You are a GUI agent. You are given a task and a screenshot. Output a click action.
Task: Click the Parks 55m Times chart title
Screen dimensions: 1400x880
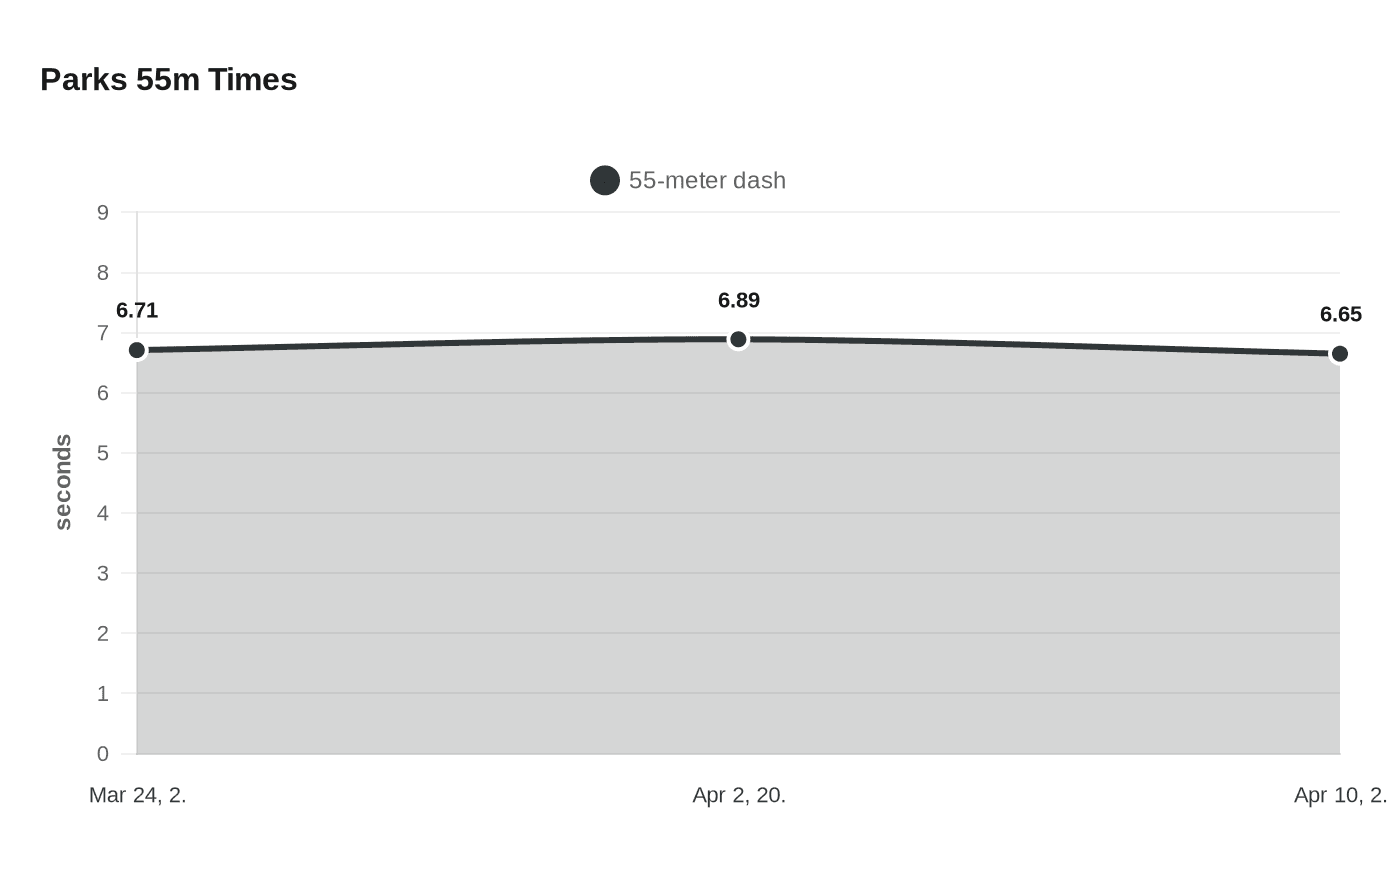169,80
